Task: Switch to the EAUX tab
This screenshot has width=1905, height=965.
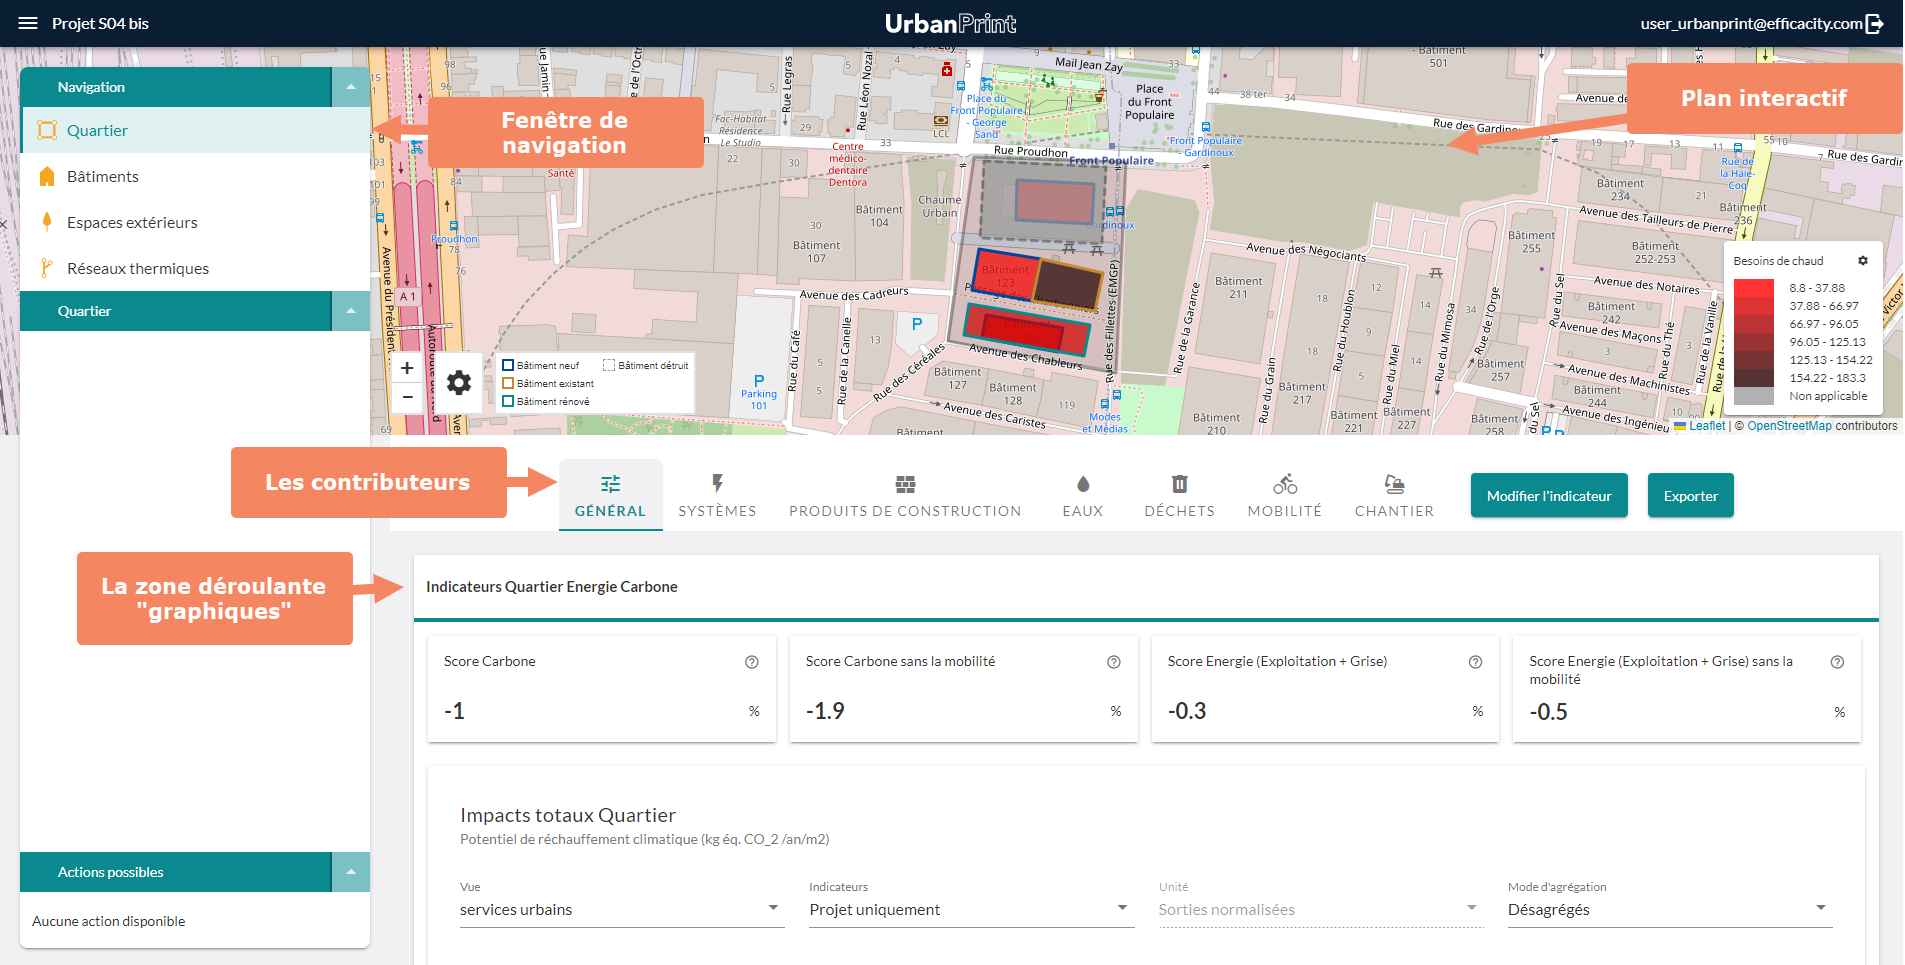Action: tap(1083, 495)
